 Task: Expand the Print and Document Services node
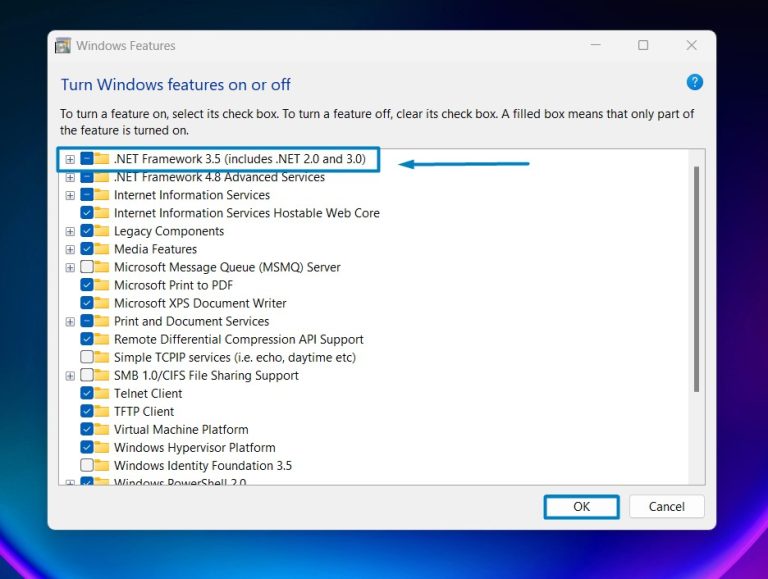(x=70, y=321)
